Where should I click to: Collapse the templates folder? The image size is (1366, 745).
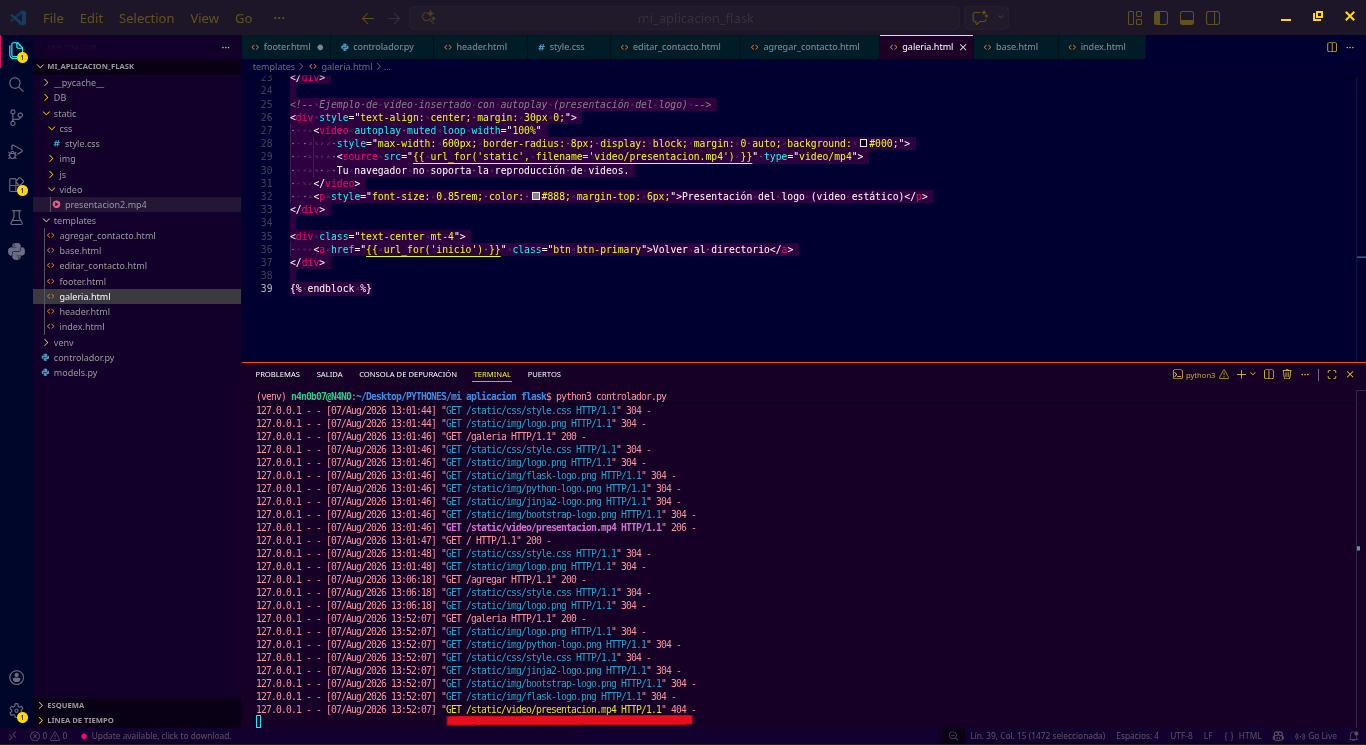tap(137, 220)
